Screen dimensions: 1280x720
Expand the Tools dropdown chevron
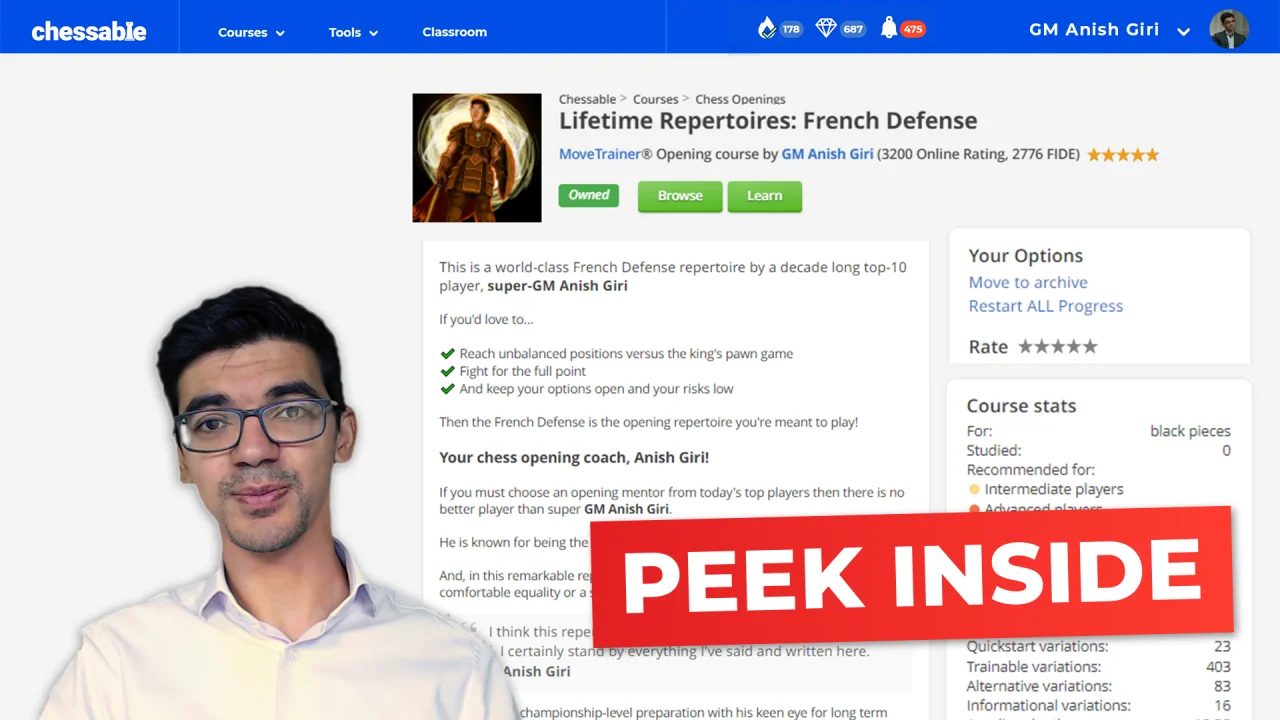pos(374,32)
